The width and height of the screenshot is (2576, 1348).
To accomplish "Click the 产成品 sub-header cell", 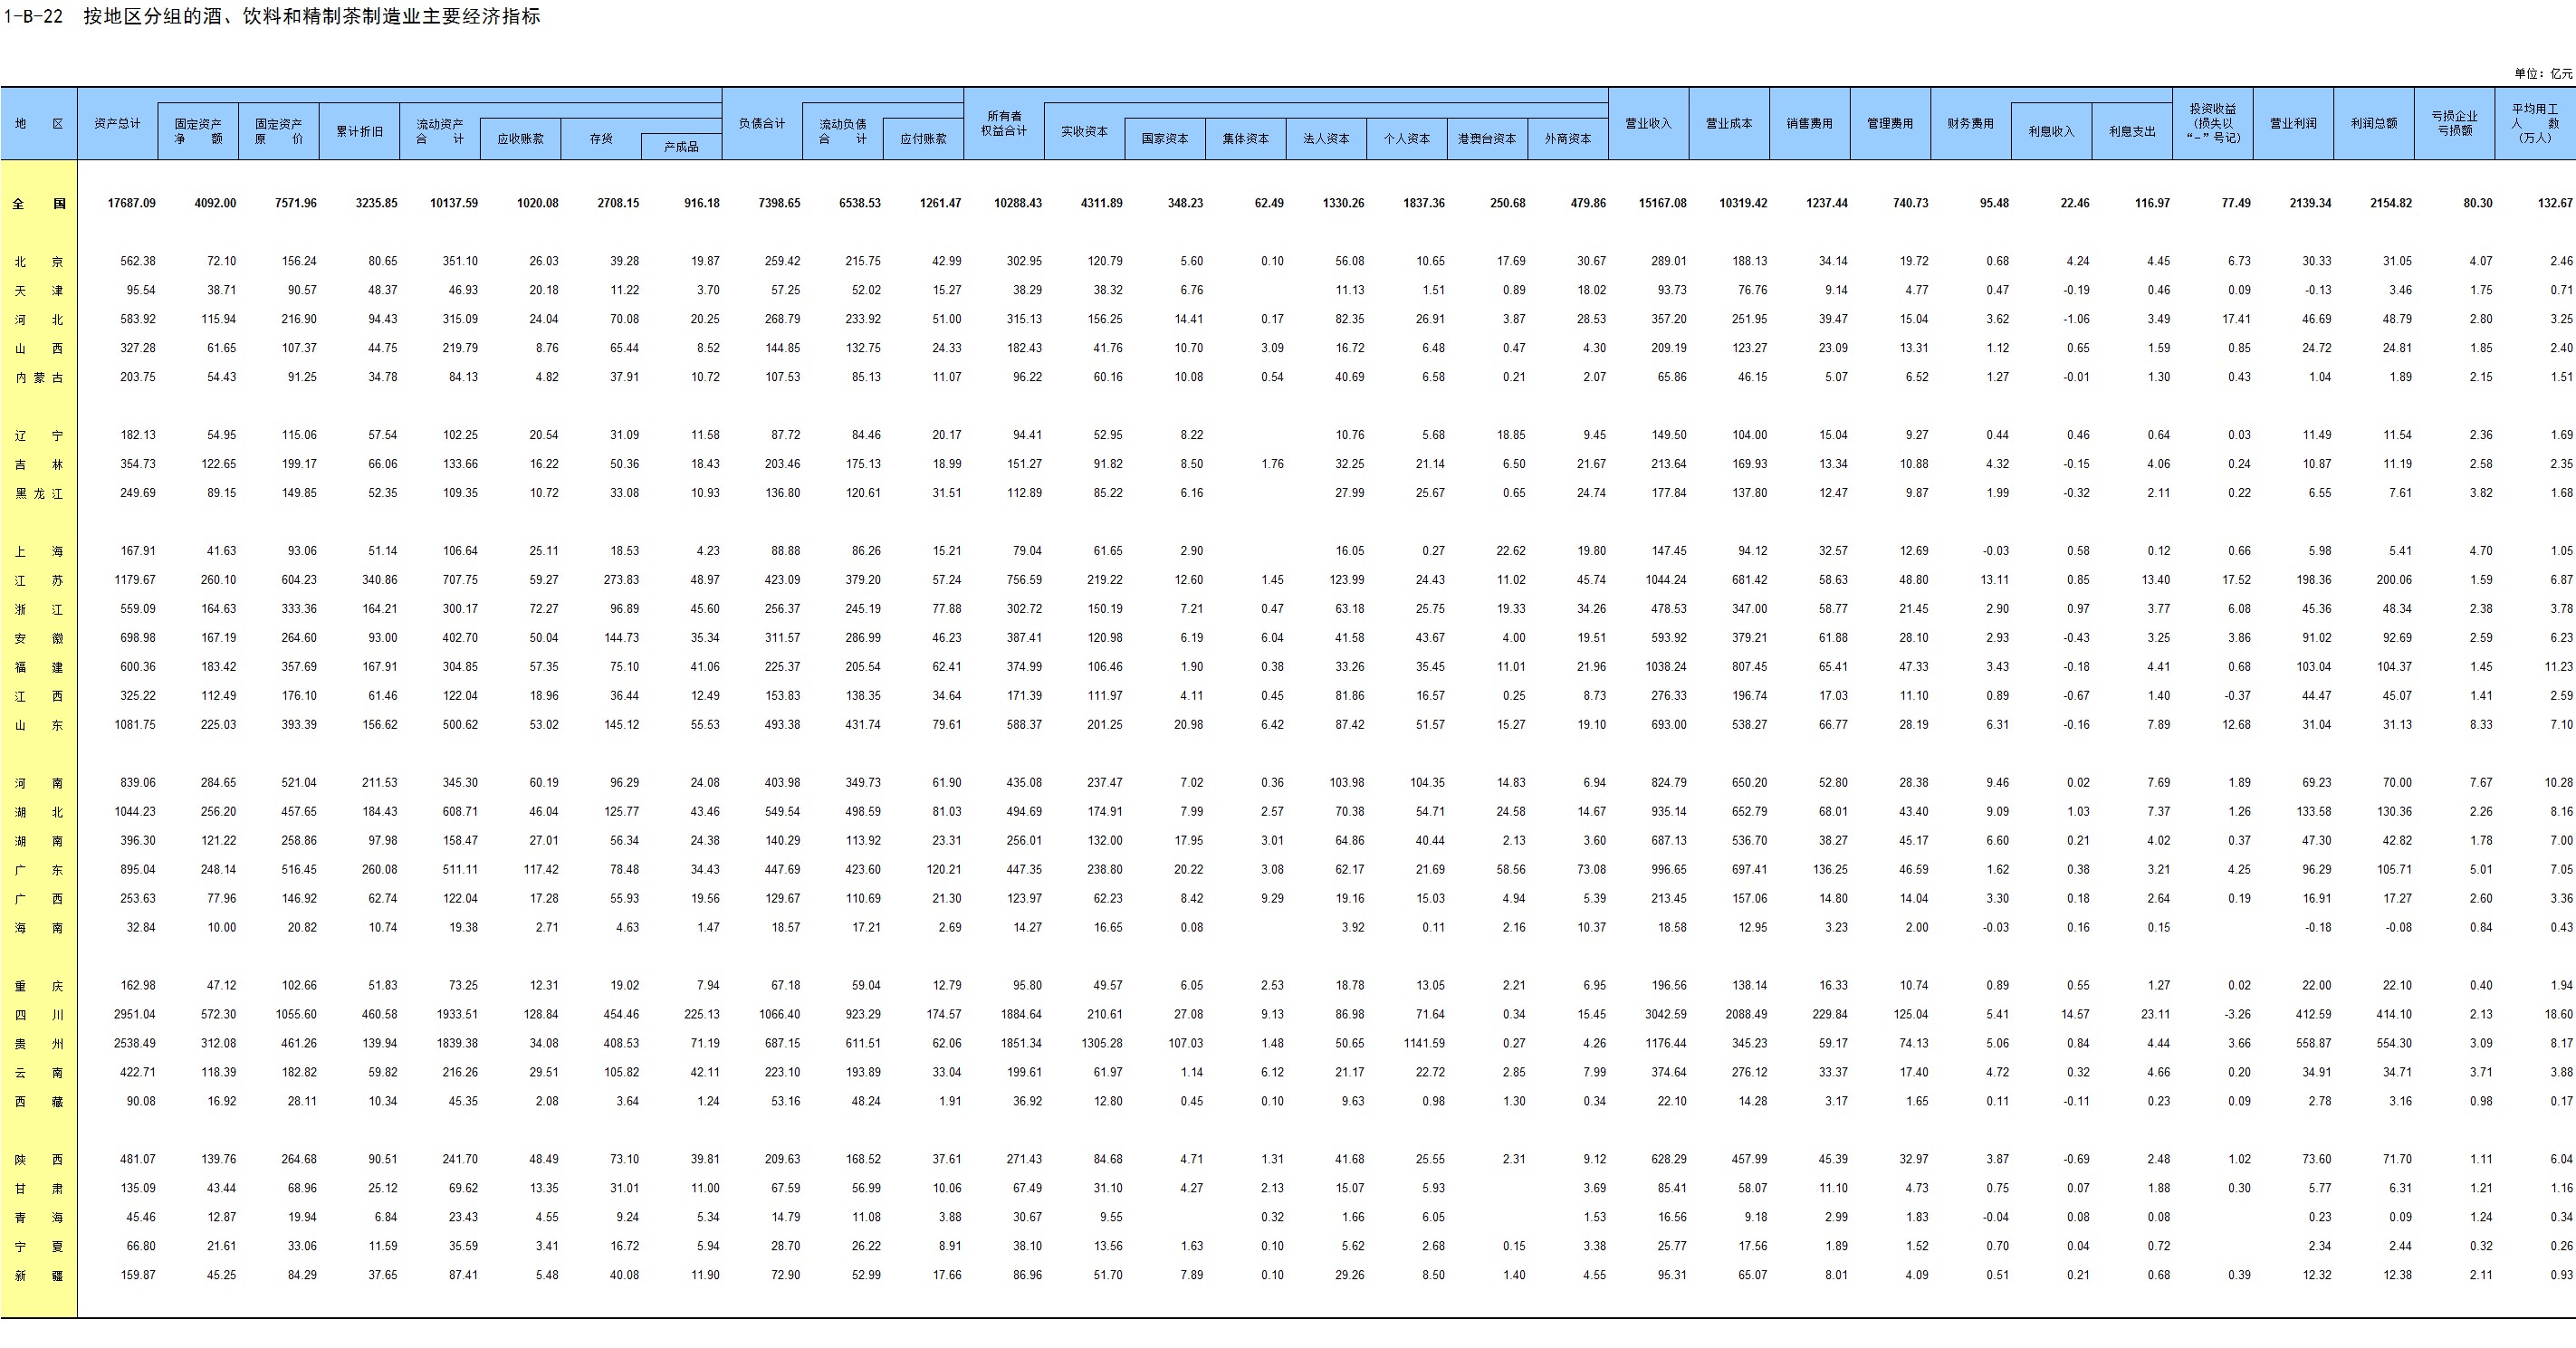I will tap(681, 147).
